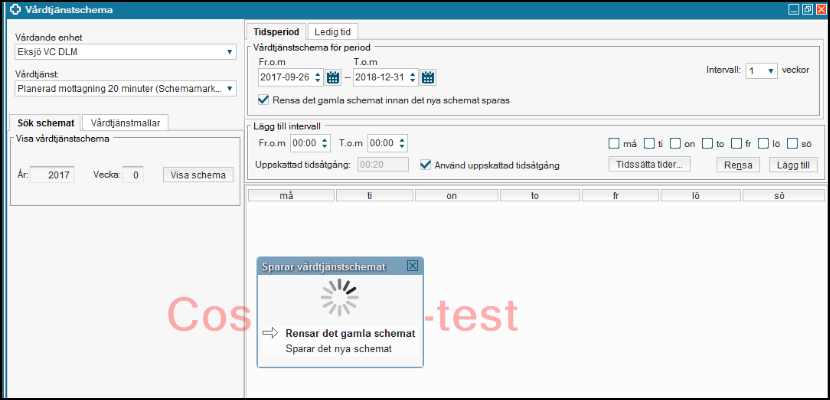Maximize the Vårdtjänstschema window
Viewport: 830px width, 400px height.
point(806,9)
